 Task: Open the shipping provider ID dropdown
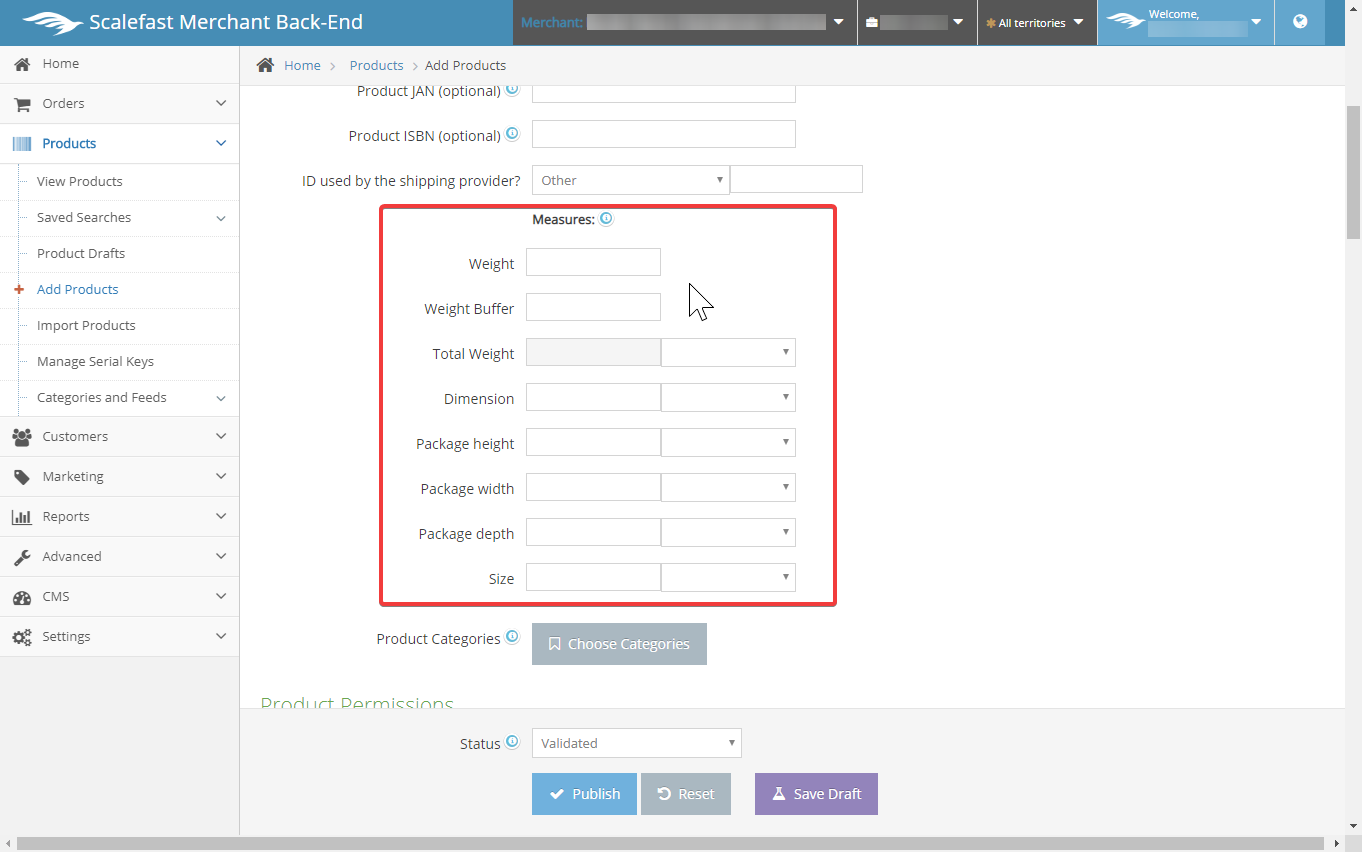(x=630, y=180)
